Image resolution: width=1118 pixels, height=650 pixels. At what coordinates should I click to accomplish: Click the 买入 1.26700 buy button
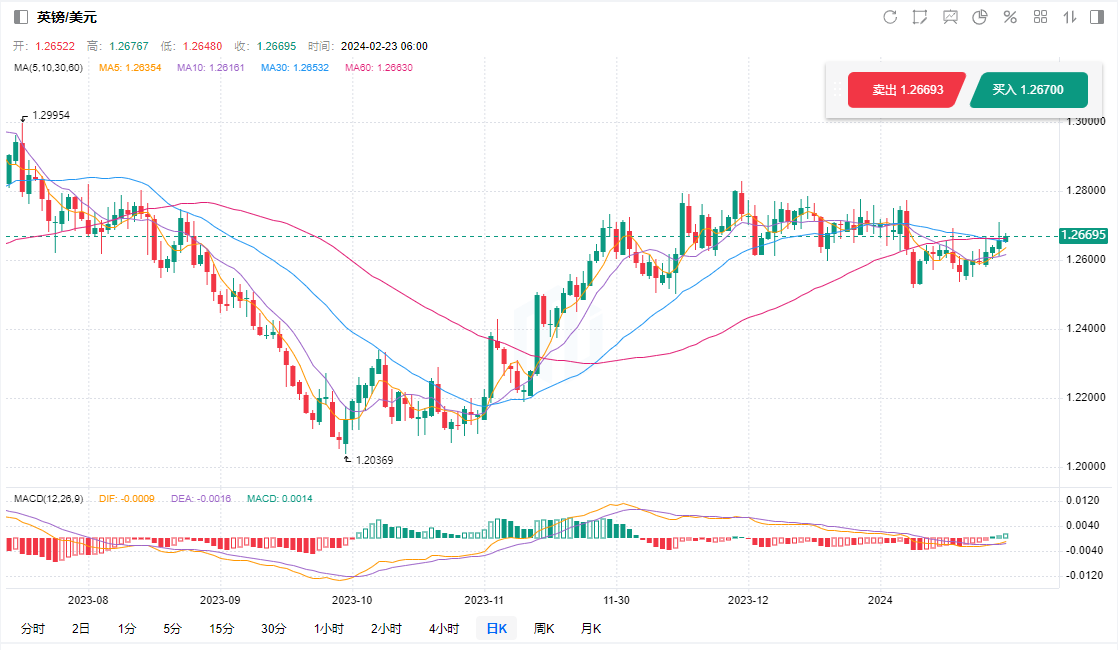pos(1027,90)
